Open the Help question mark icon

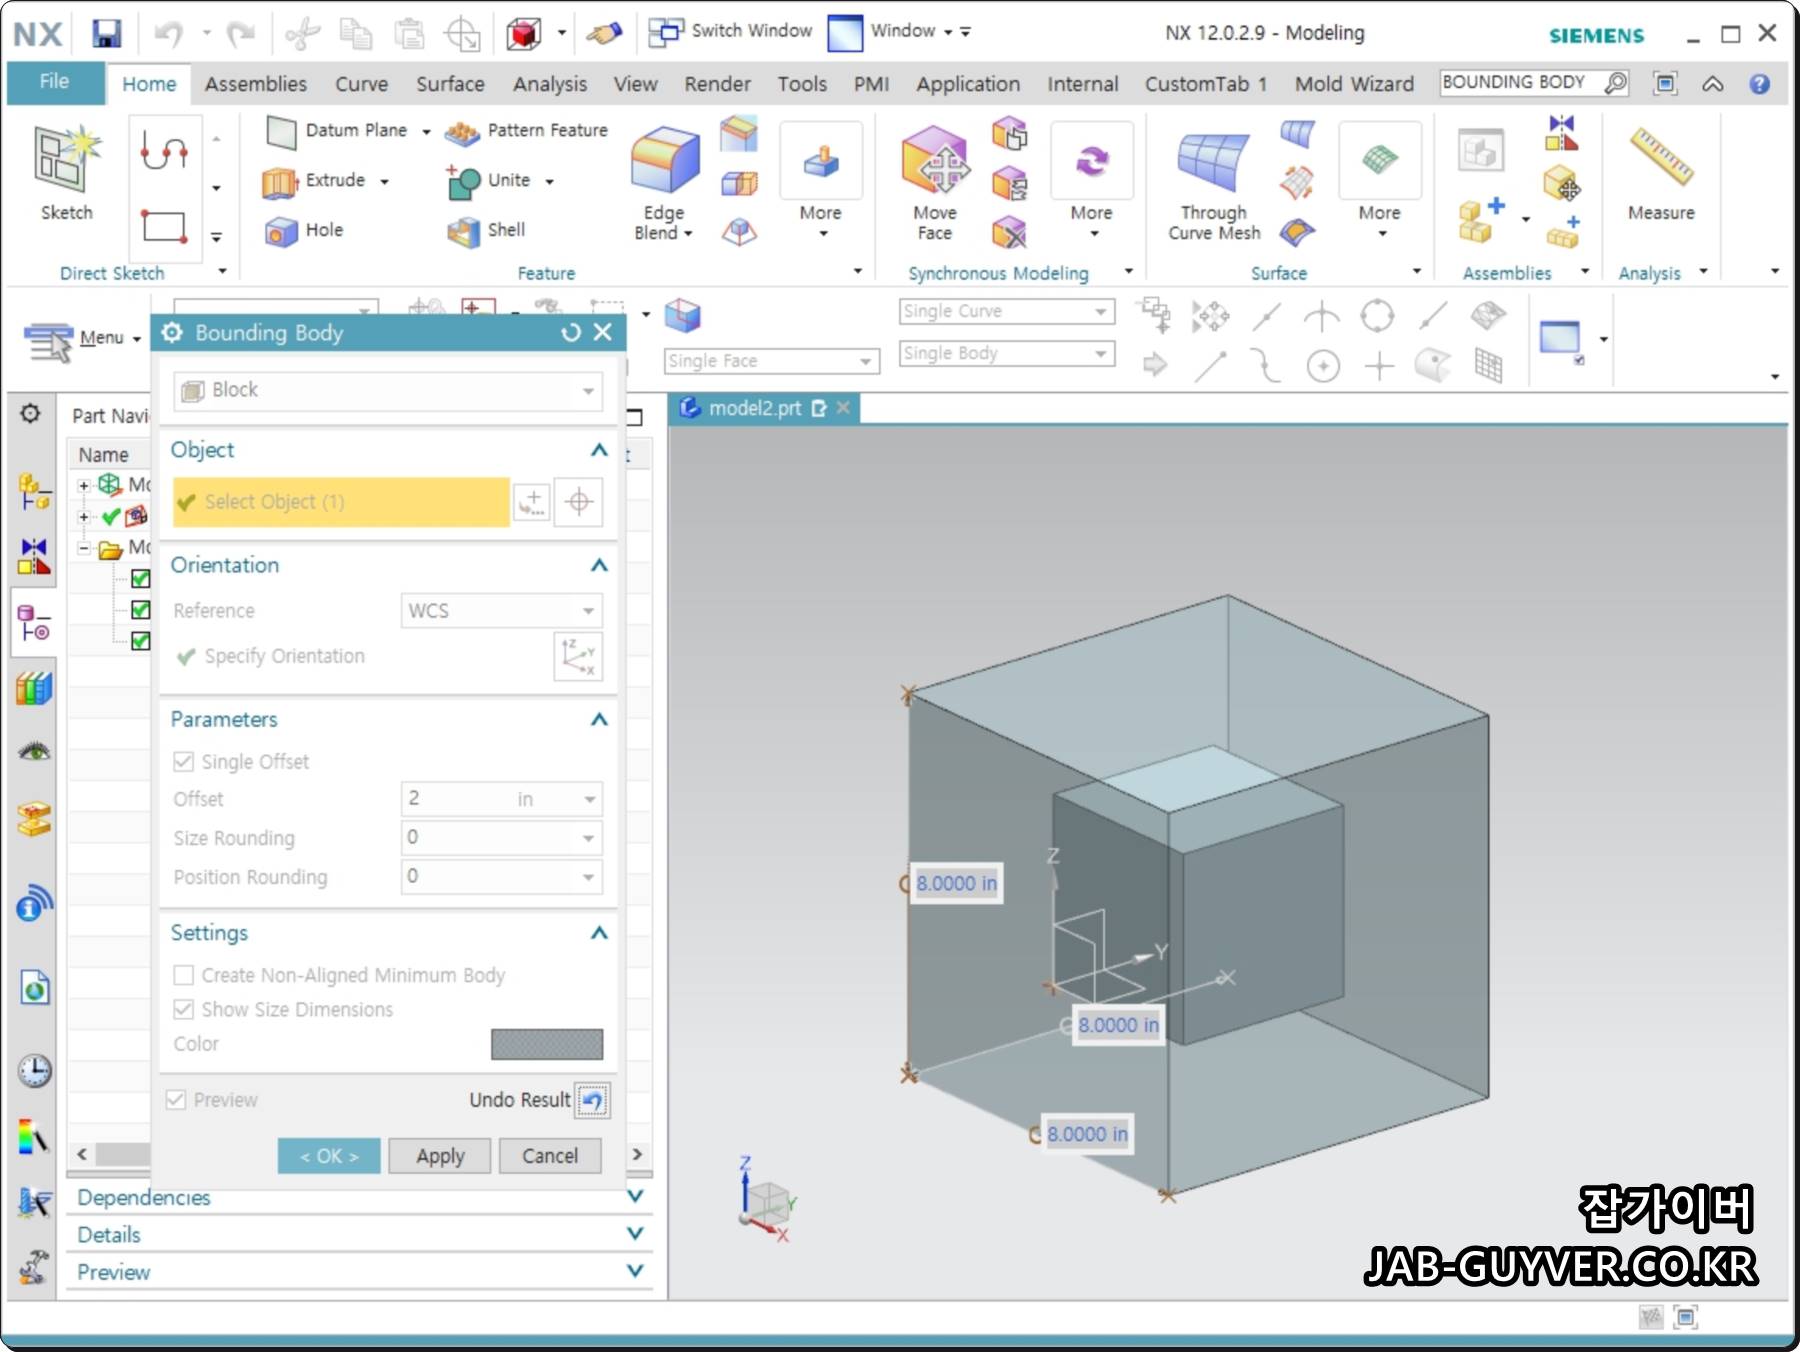[1760, 84]
